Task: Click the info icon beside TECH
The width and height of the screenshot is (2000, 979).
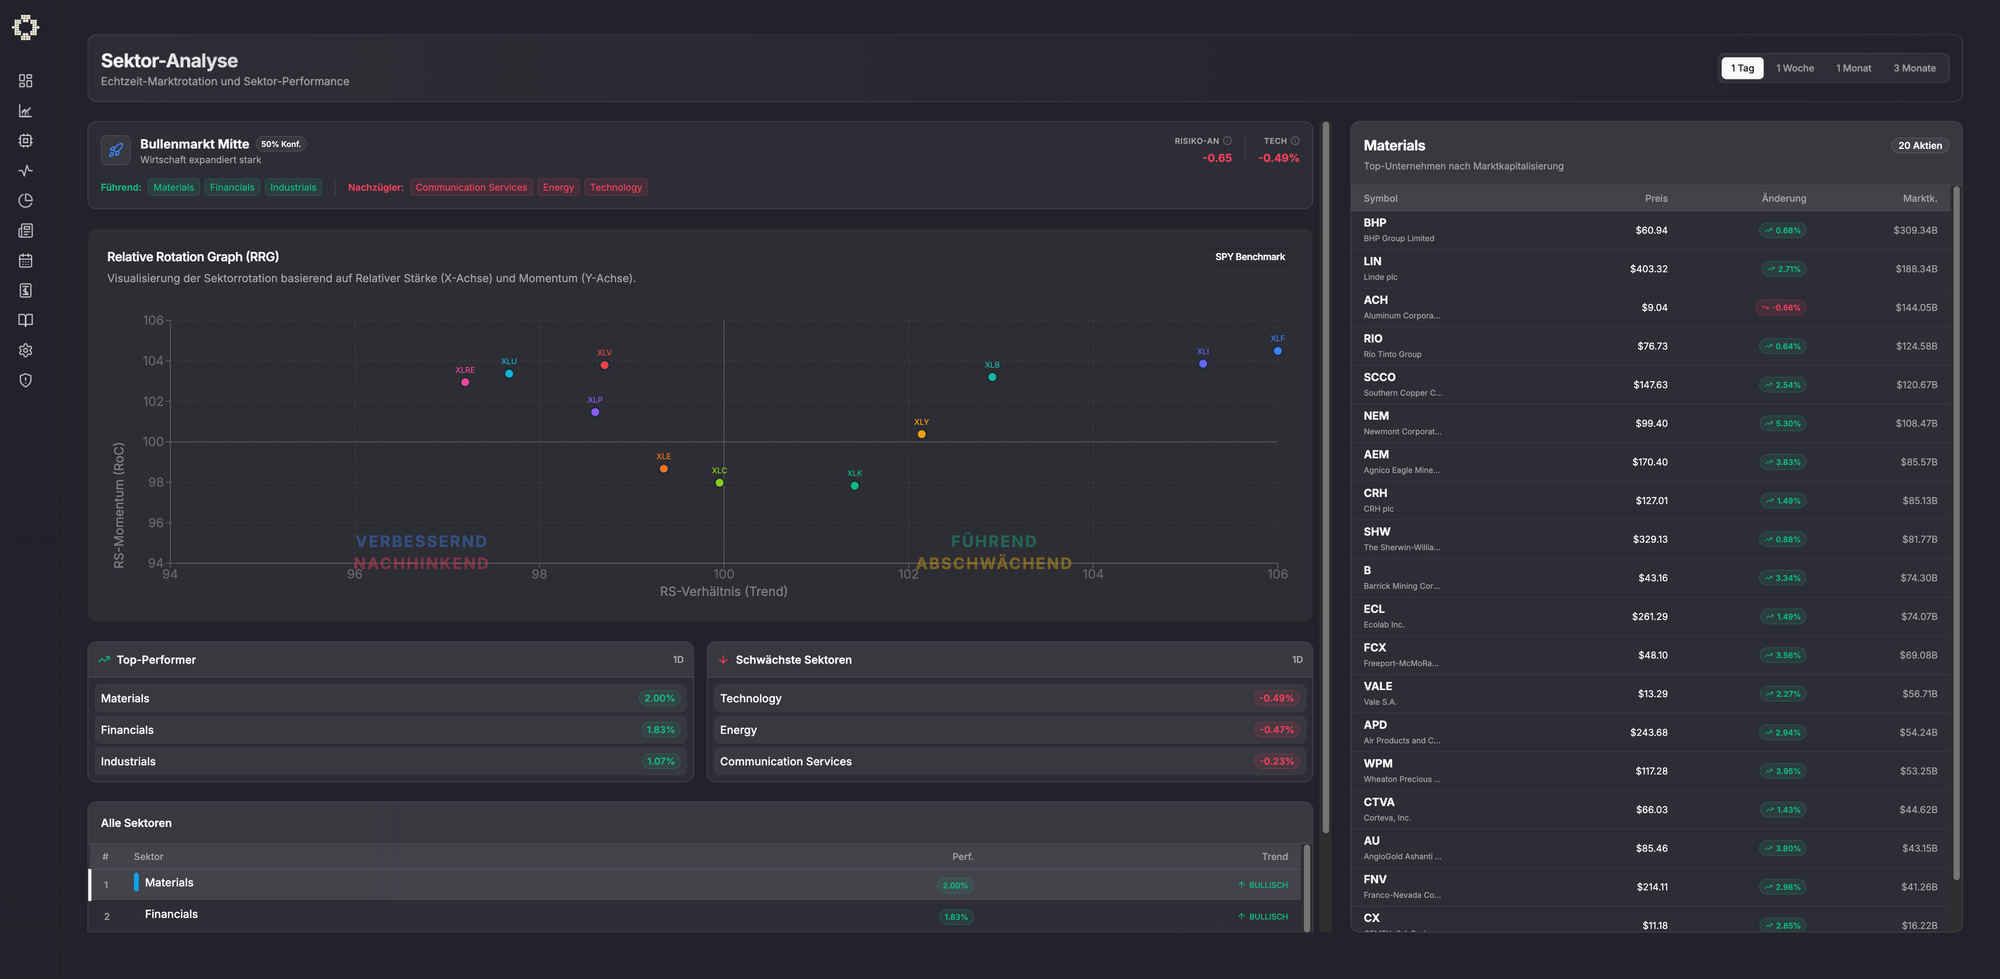Action: 1295,141
